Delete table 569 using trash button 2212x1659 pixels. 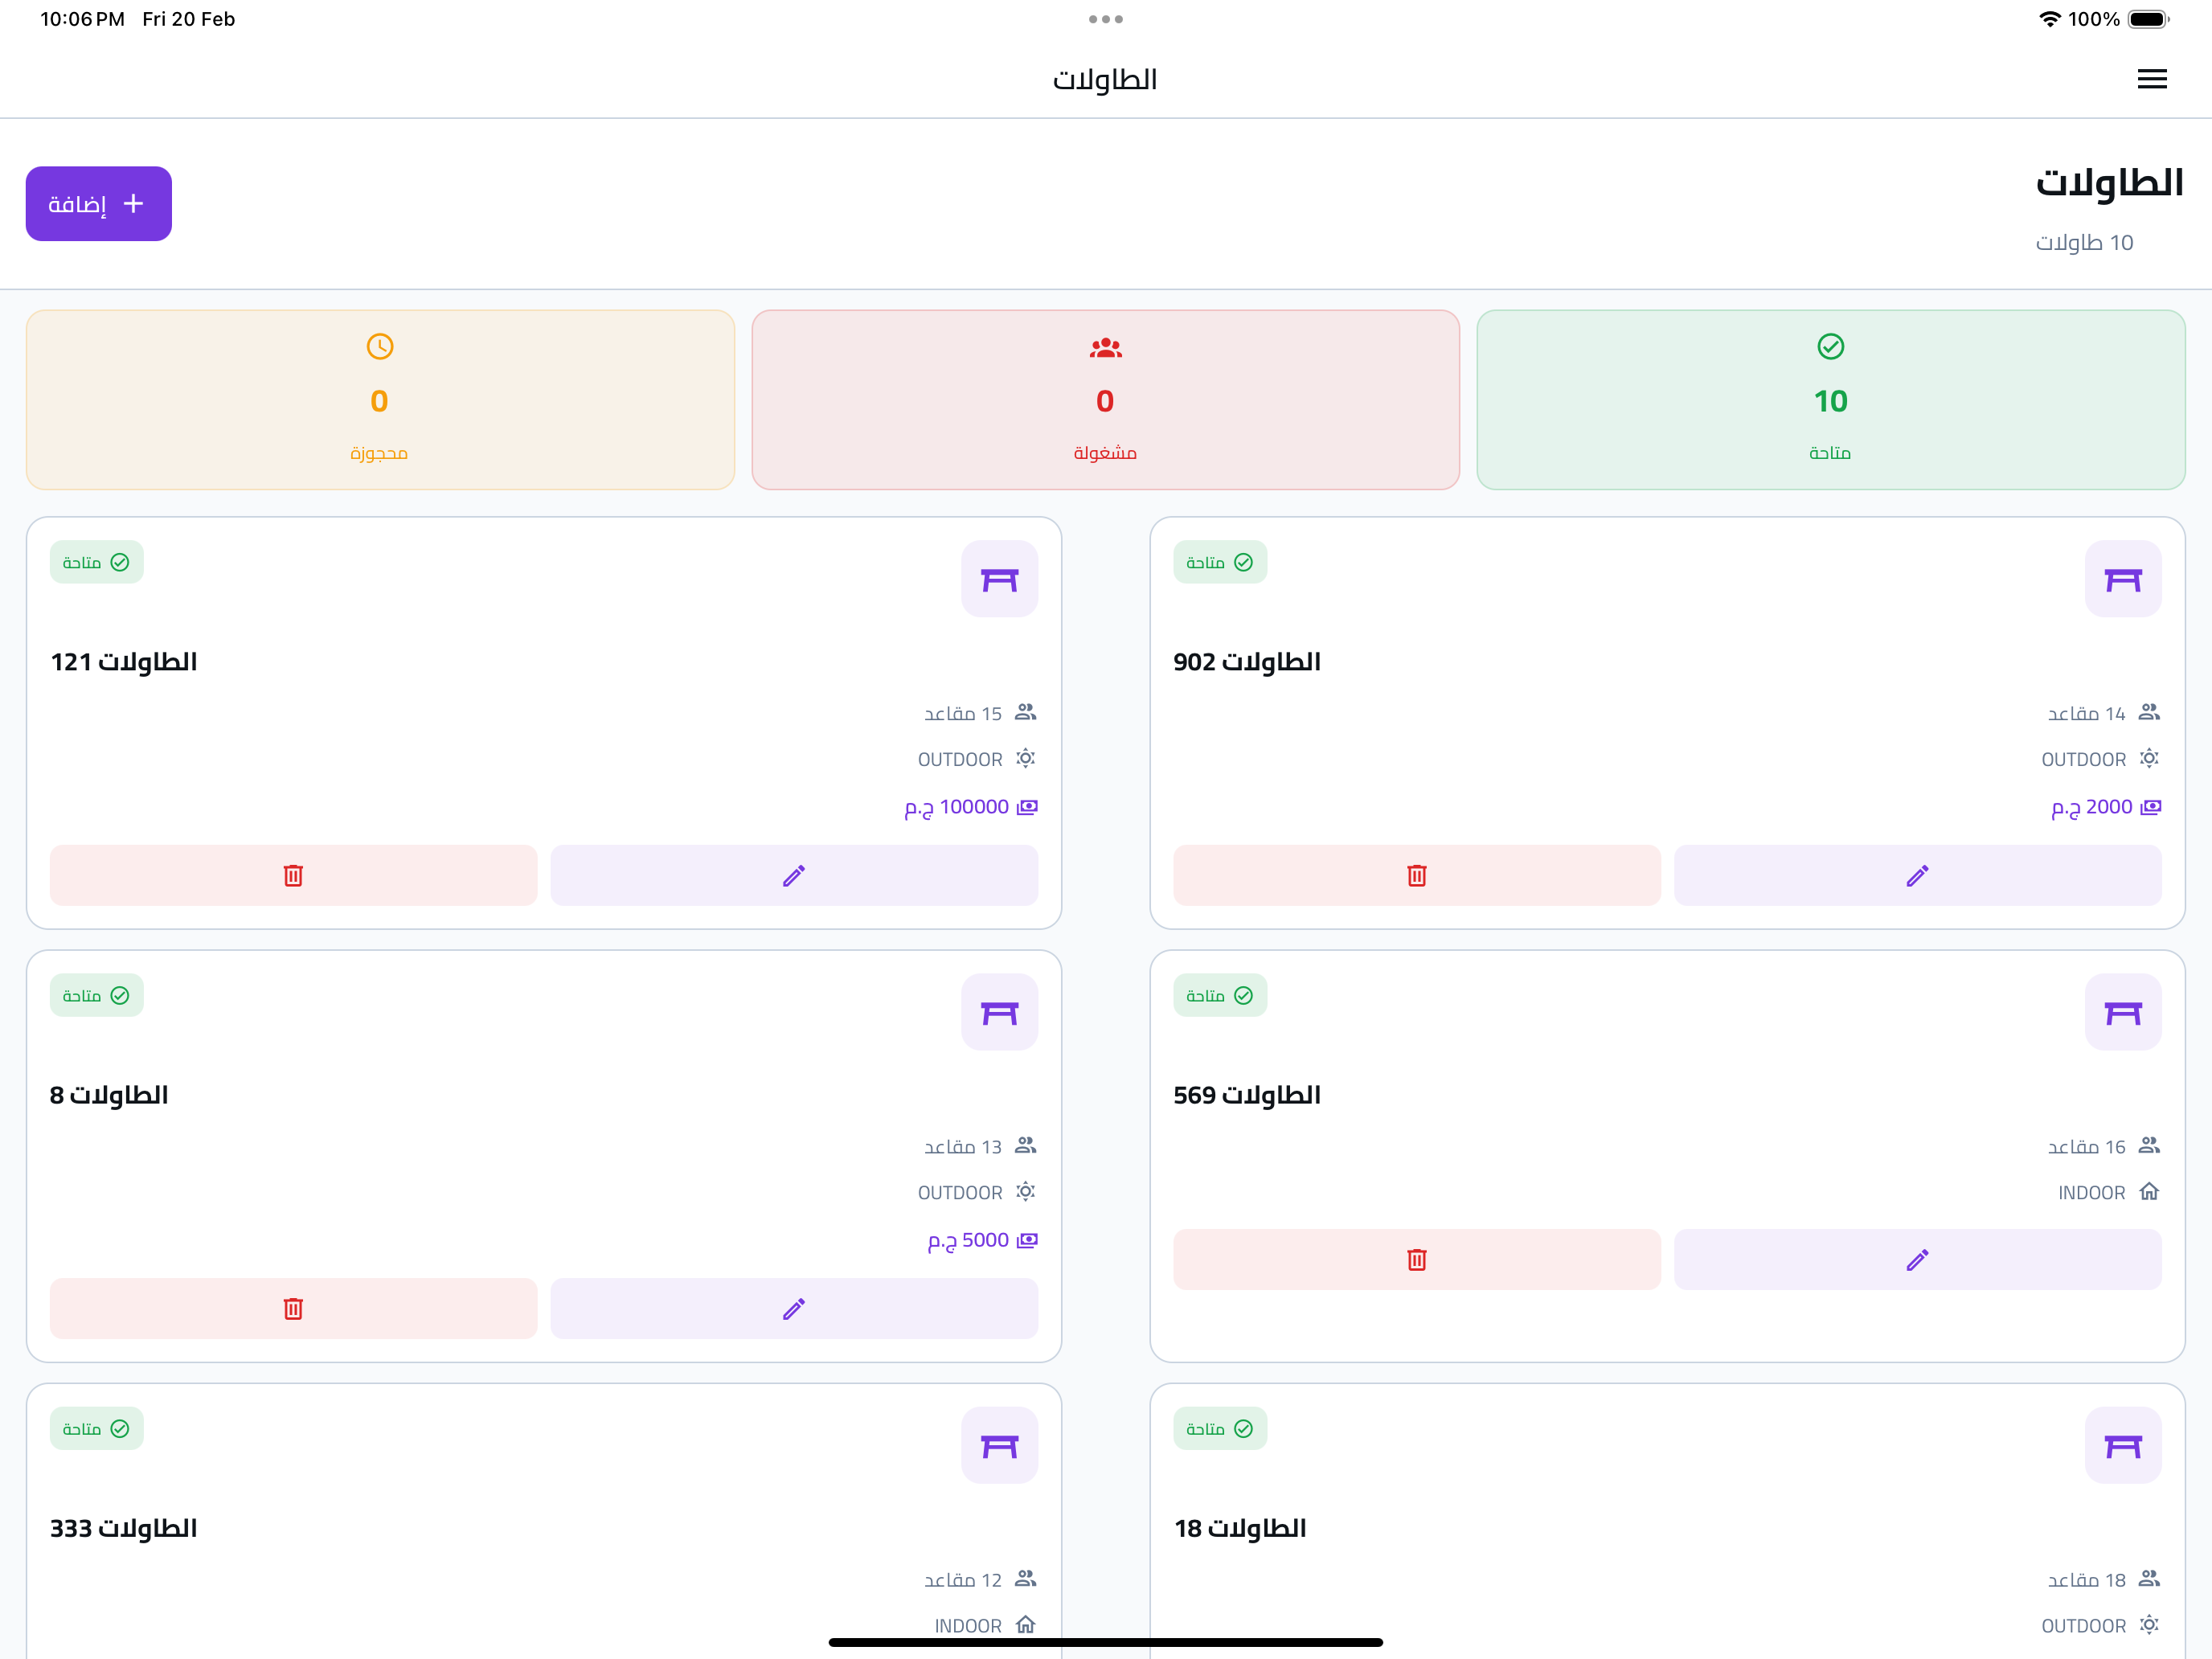click(1416, 1259)
